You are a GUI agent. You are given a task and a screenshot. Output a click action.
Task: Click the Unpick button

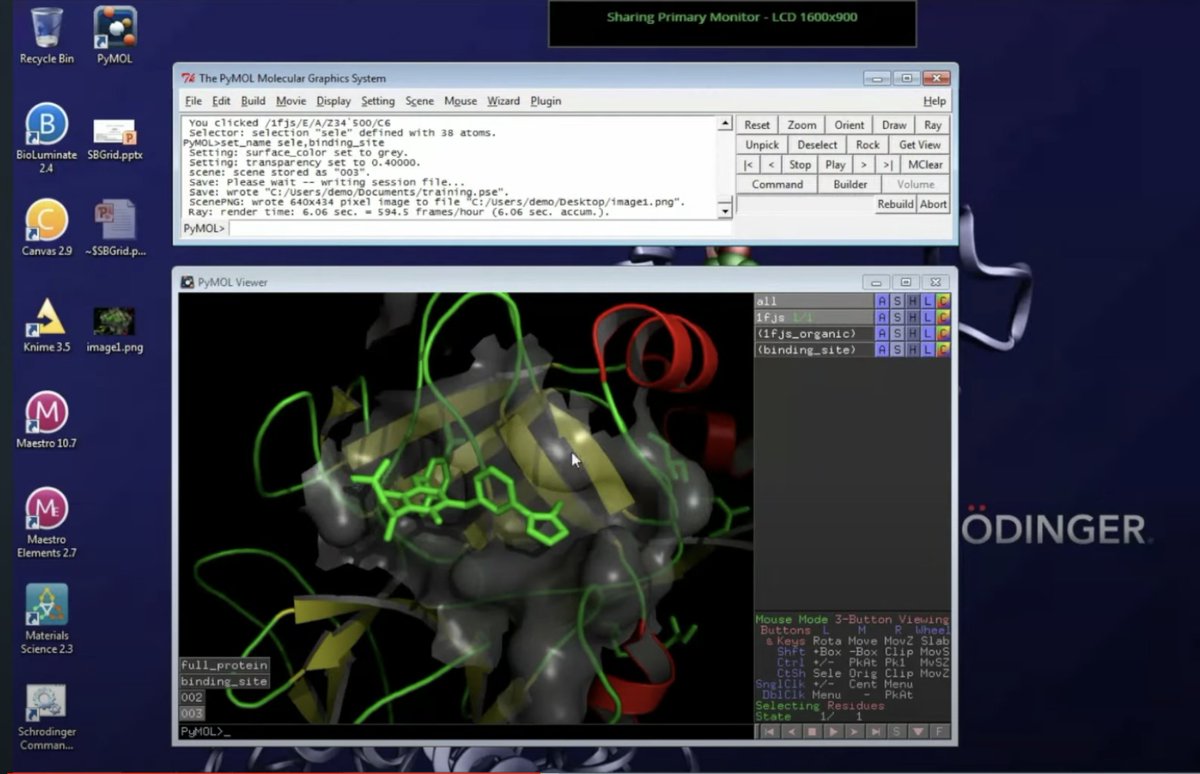pyautogui.click(x=762, y=145)
